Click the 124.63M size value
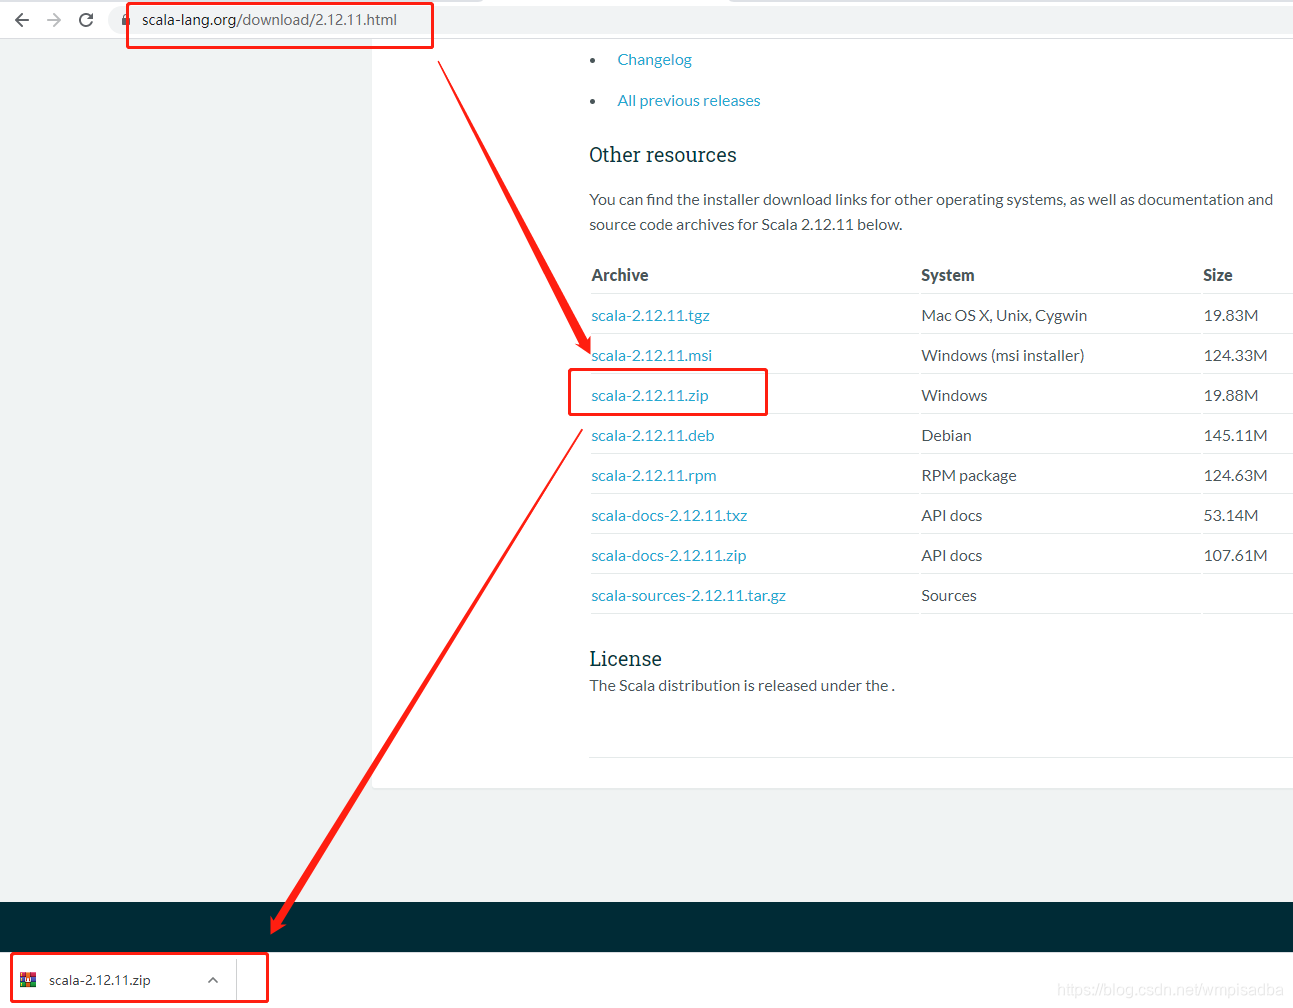The width and height of the screenshot is (1293, 1008). (x=1235, y=476)
